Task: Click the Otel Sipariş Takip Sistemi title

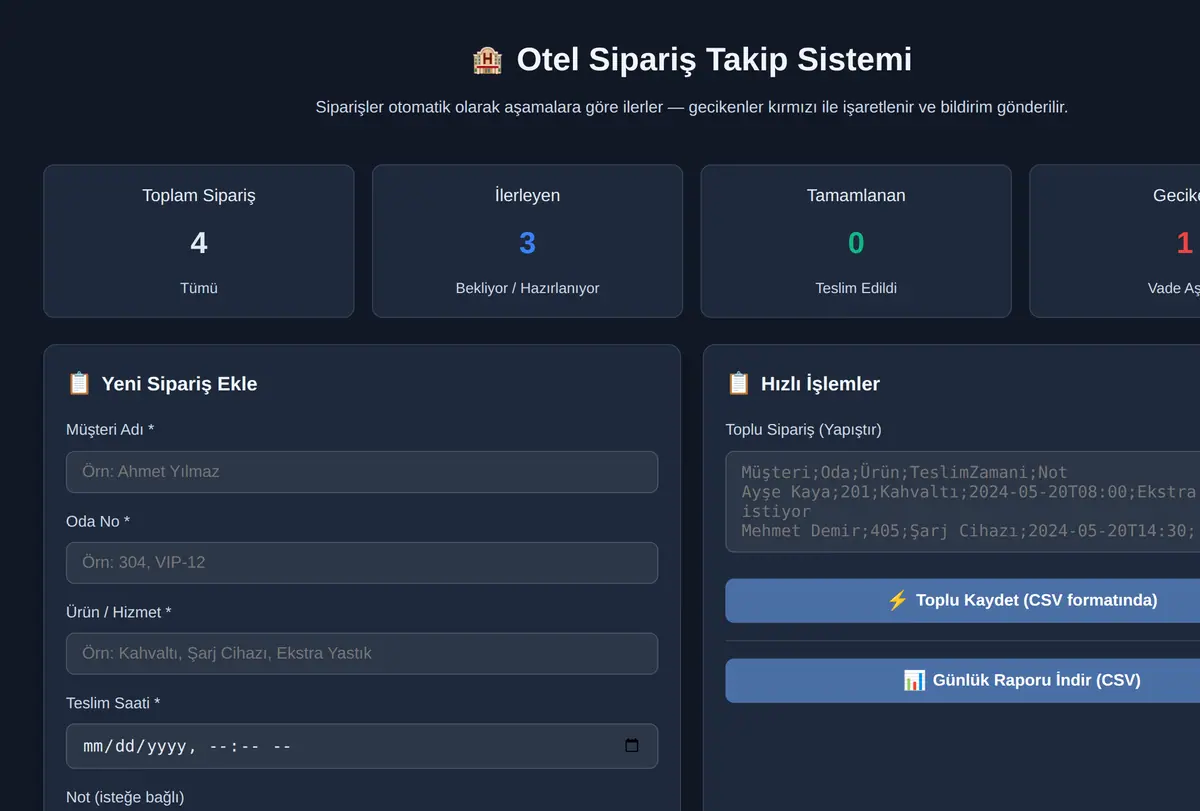Action: click(714, 60)
